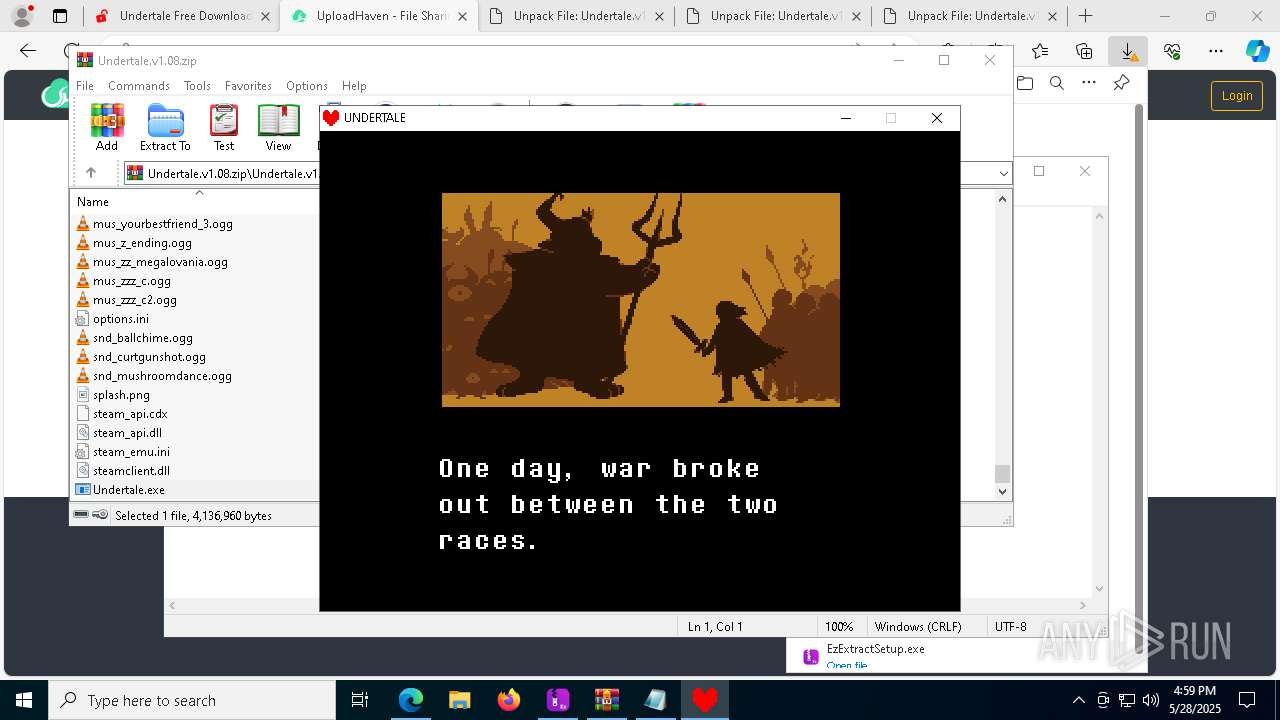Click the Login button on webpage
The width and height of the screenshot is (1280, 720).
point(1237,95)
